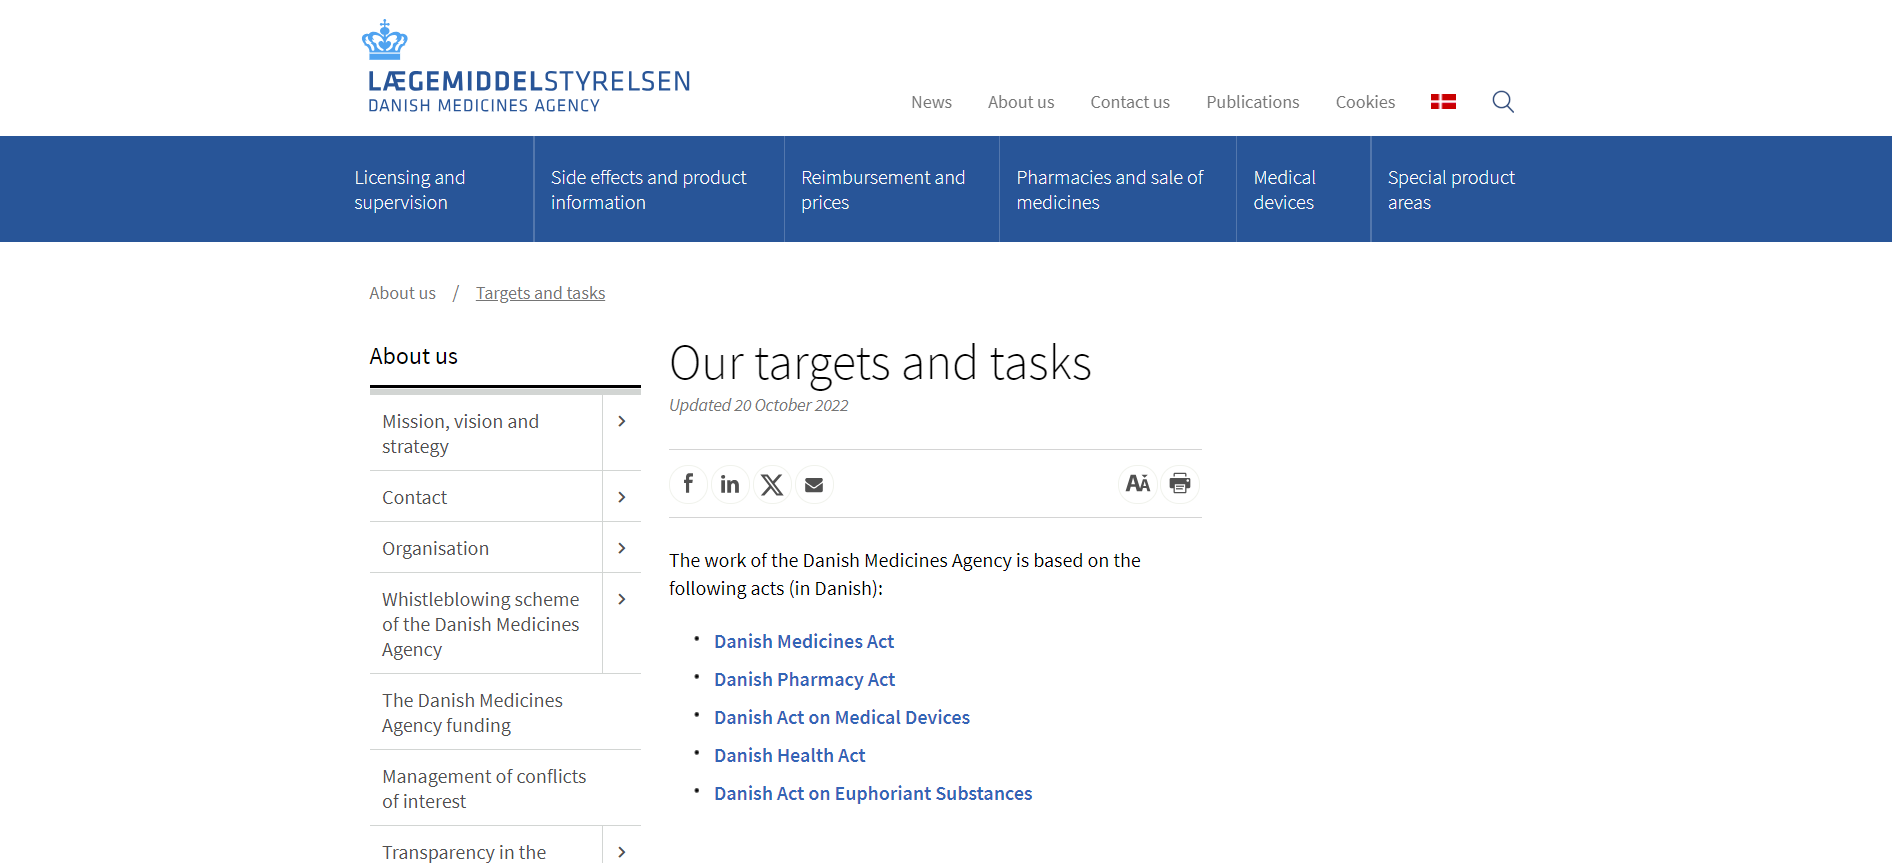The height and width of the screenshot is (863, 1892).
Task: Switch language with Danish flag icon
Action: pyautogui.click(x=1443, y=102)
